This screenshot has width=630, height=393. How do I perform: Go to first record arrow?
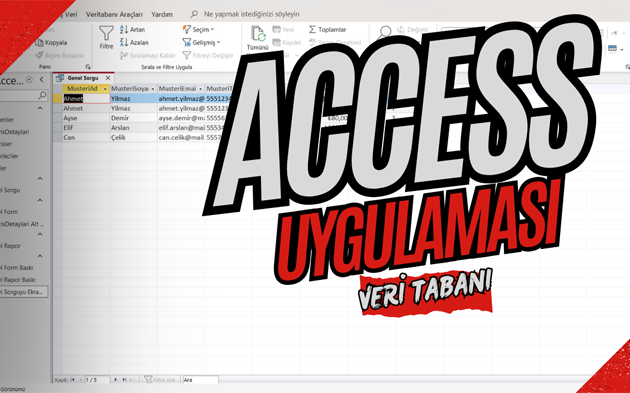tap(72, 379)
